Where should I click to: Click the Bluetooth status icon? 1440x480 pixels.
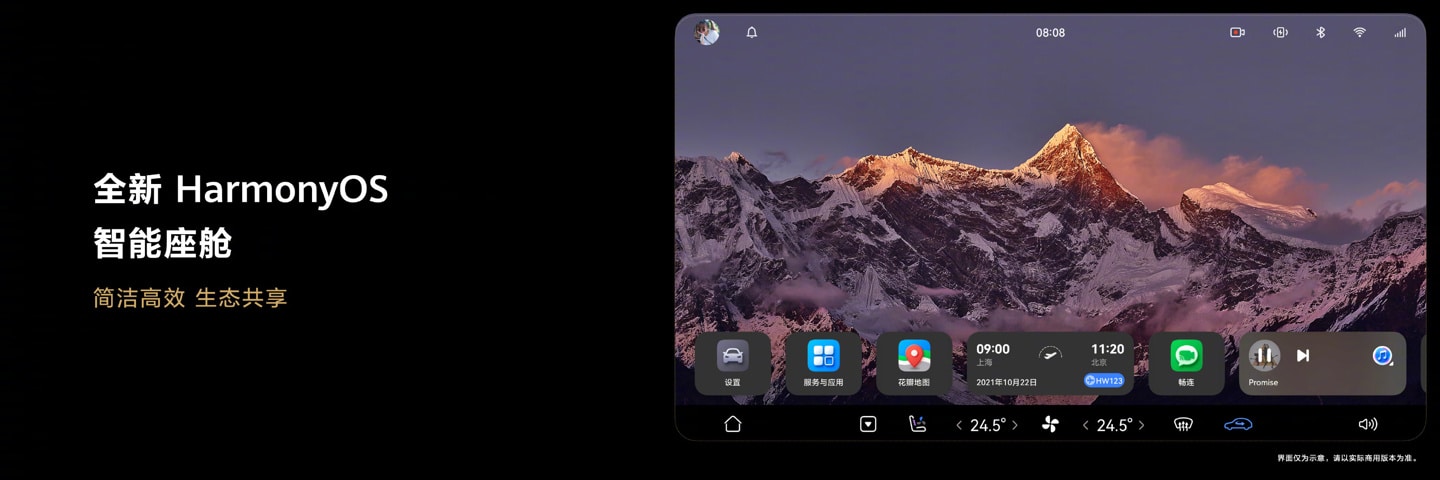1320,33
